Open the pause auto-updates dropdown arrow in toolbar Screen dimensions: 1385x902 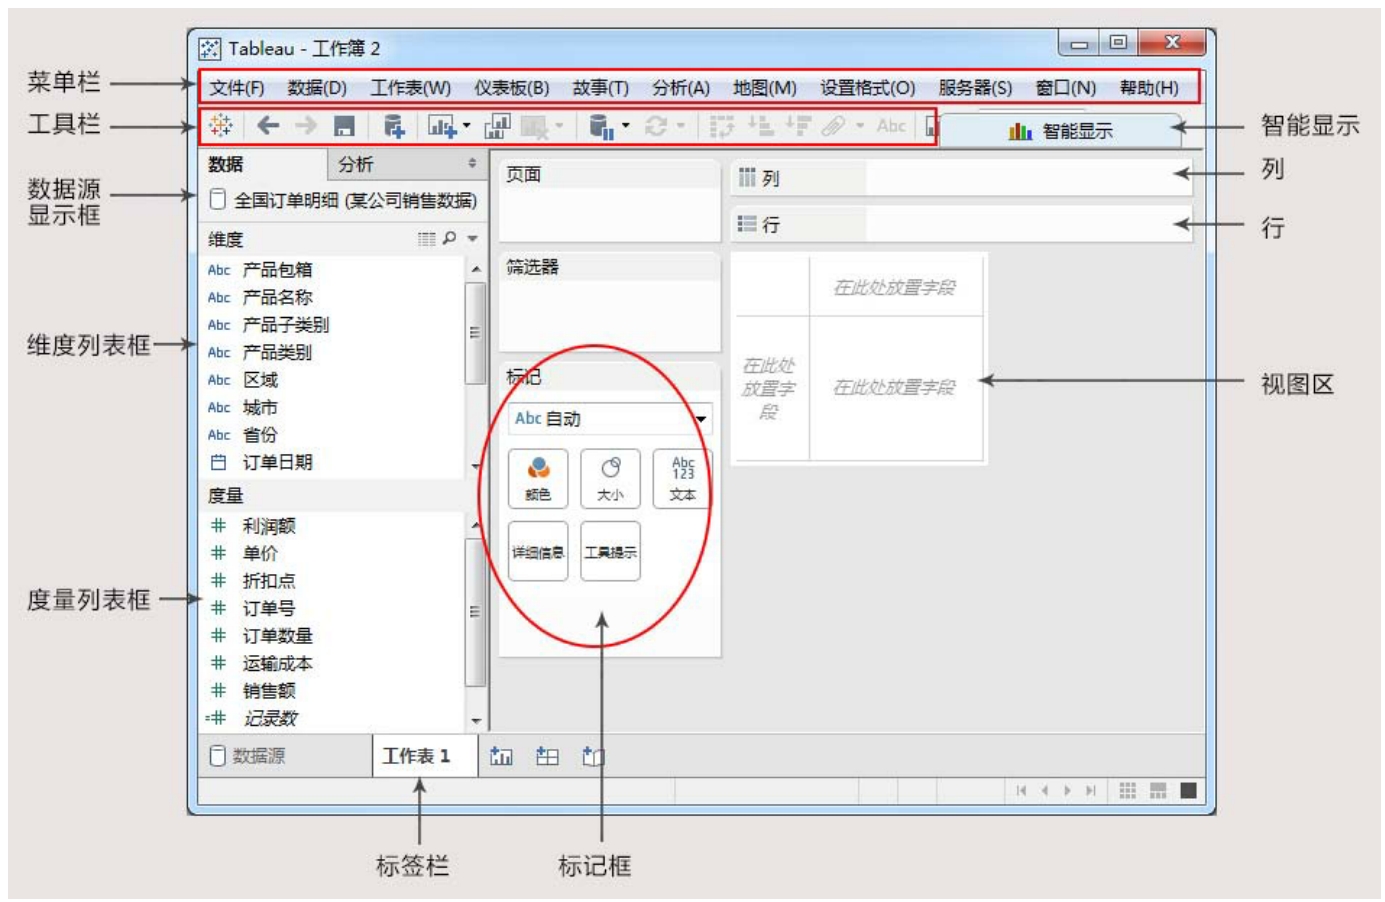(626, 126)
